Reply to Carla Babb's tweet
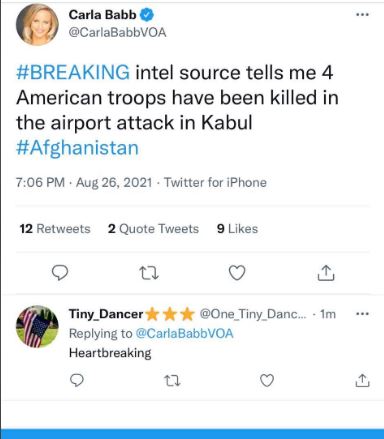The width and height of the screenshot is (384, 439). (60, 273)
